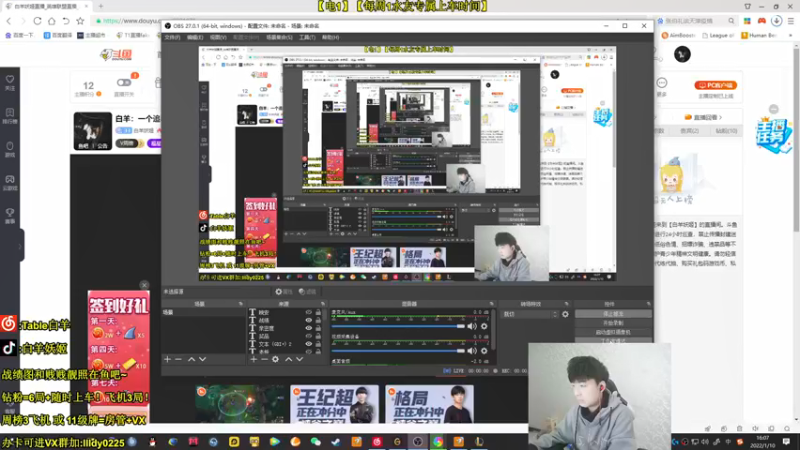Open browser downloads icon
The image size is (800, 450).
(x=777, y=21)
